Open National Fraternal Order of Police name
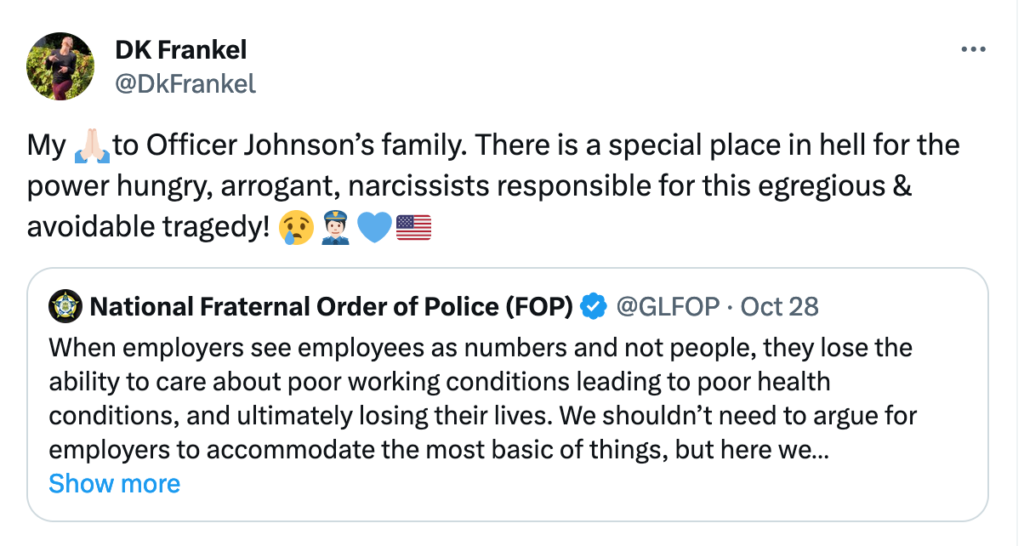This screenshot has height=546, width=1024. (330, 307)
